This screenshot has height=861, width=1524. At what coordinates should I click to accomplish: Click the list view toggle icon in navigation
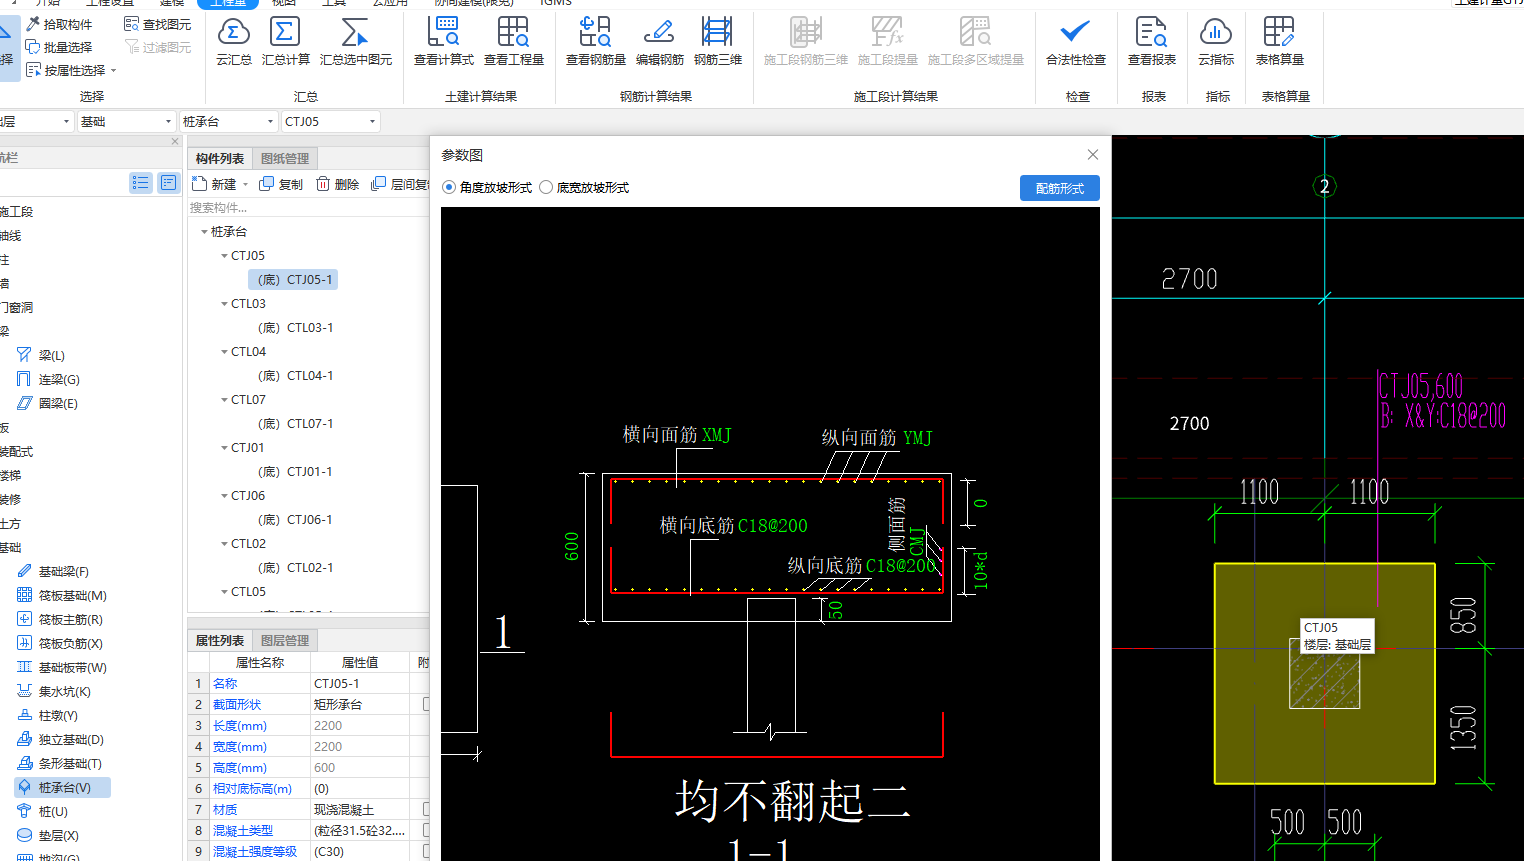(140, 182)
